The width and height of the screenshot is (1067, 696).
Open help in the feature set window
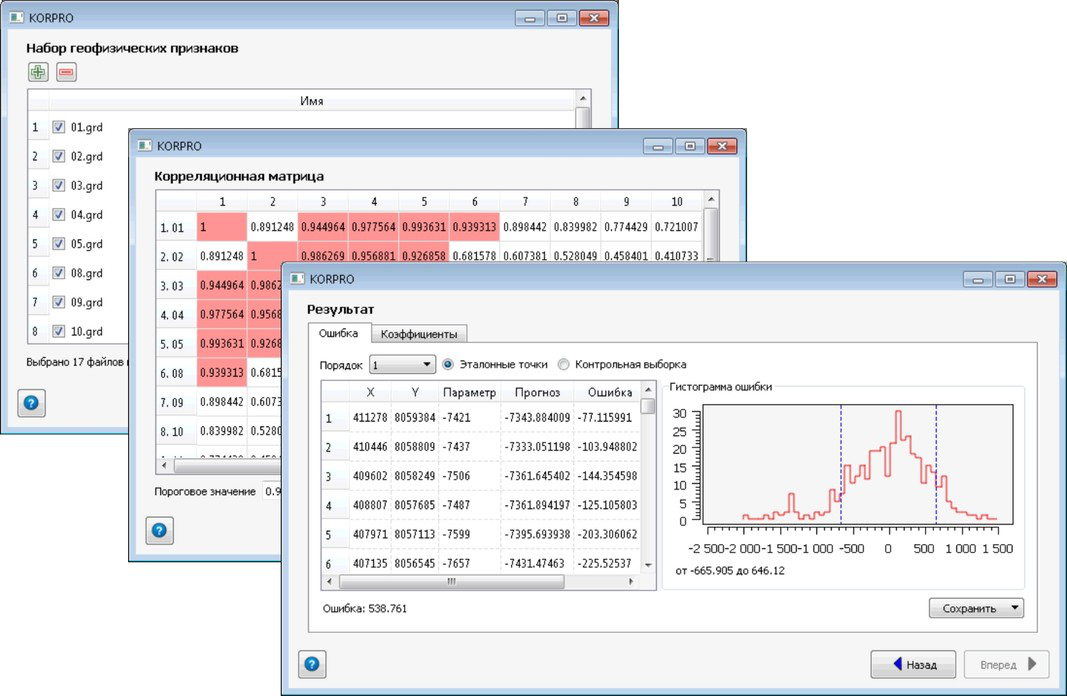point(31,403)
